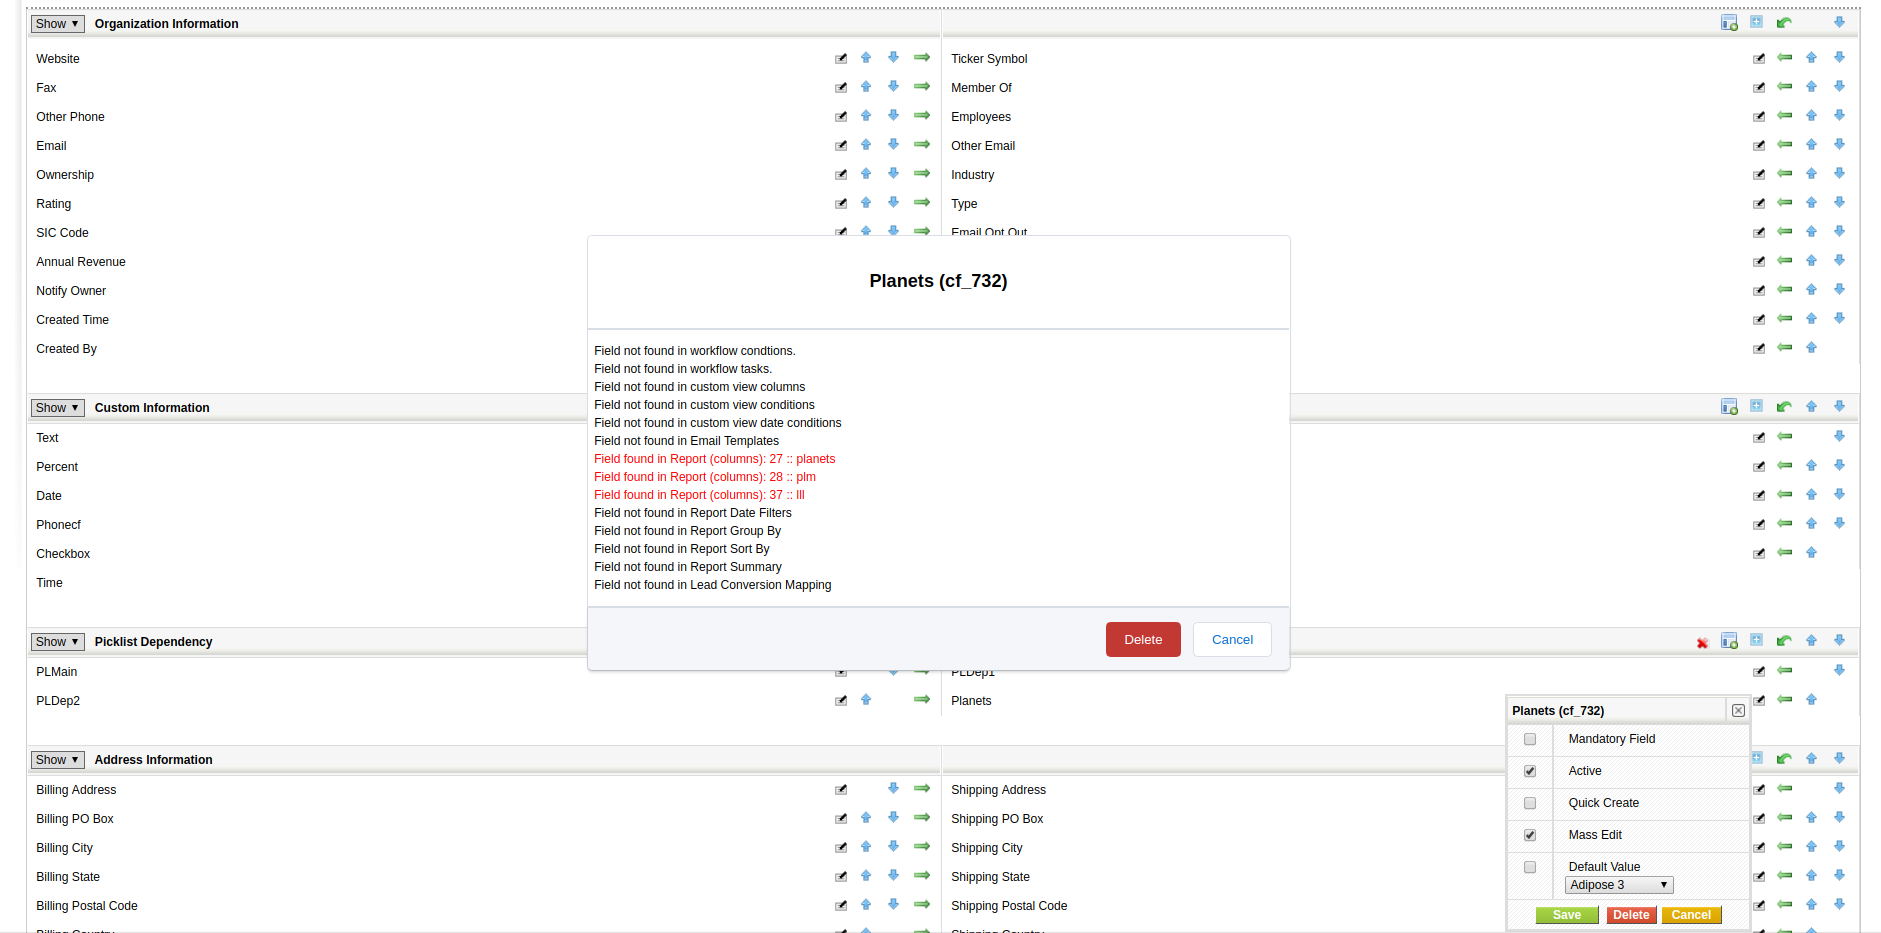This screenshot has width=1881, height=933.
Task: Add a custom field to Organization Information
Action: pos(1729,22)
